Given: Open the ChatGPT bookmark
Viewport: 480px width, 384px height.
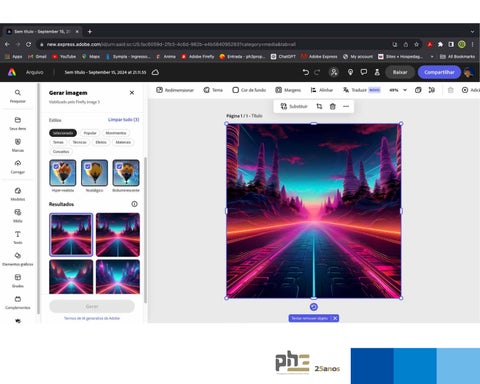Looking at the screenshot, I should 283,57.
